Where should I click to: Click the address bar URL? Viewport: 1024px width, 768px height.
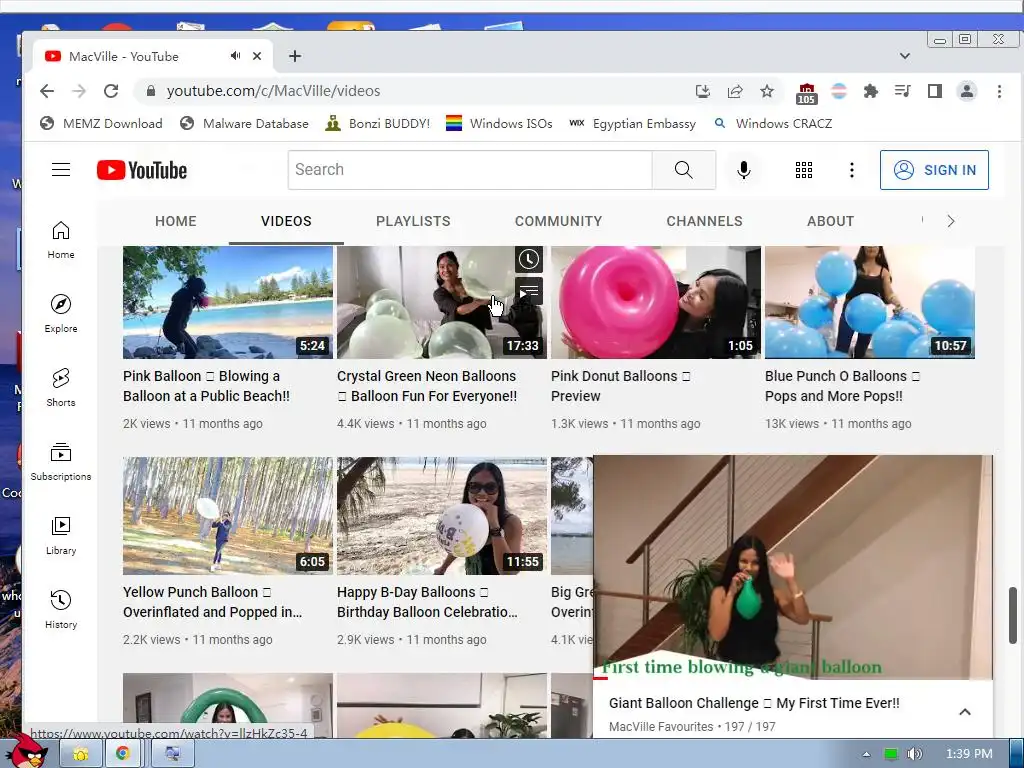coord(273,91)
